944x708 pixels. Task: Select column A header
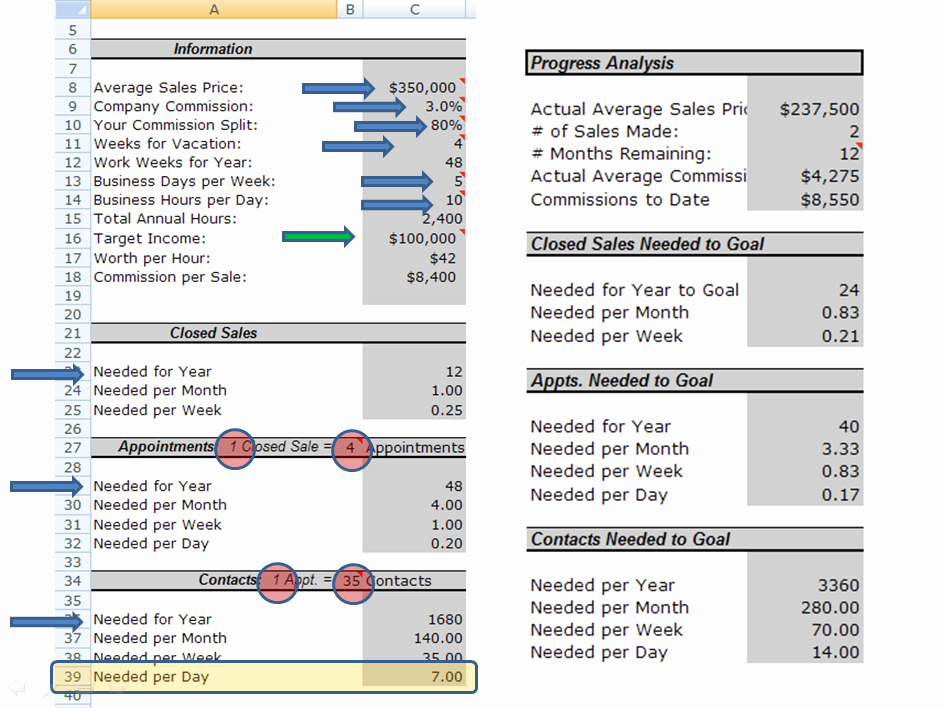(x=214, y=9)
